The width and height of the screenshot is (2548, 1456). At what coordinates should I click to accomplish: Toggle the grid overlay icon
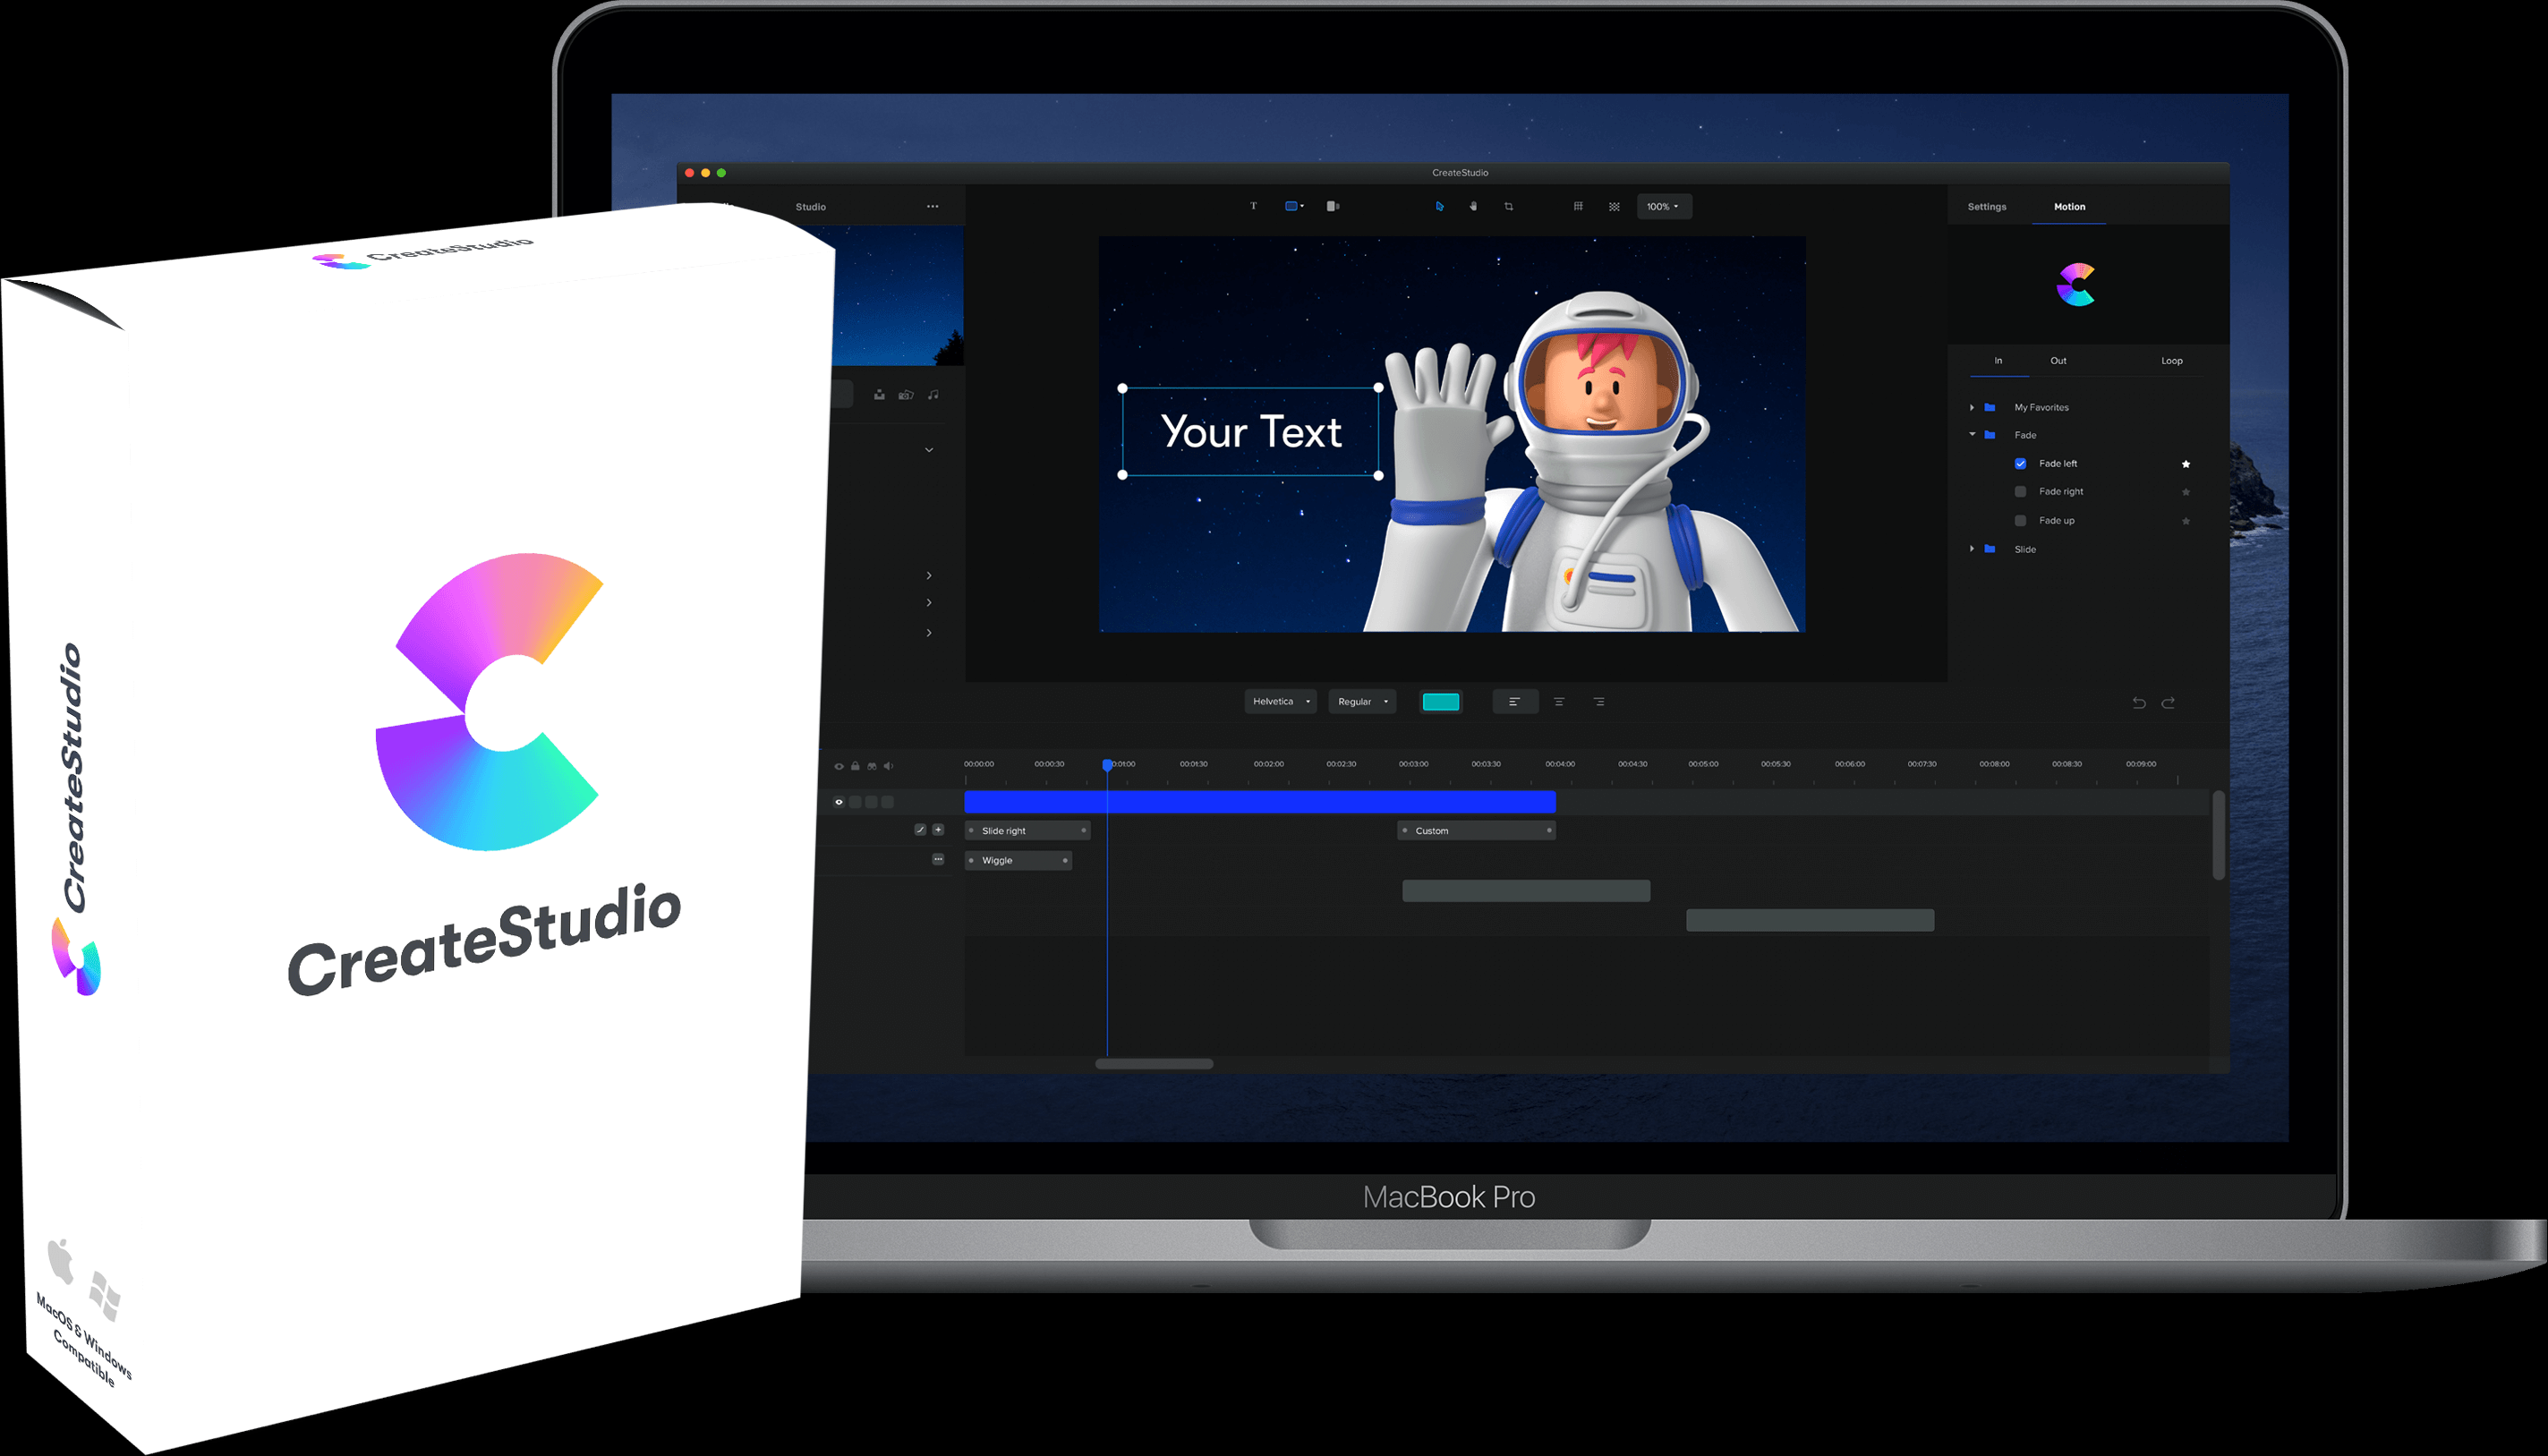click(1578, 206)
